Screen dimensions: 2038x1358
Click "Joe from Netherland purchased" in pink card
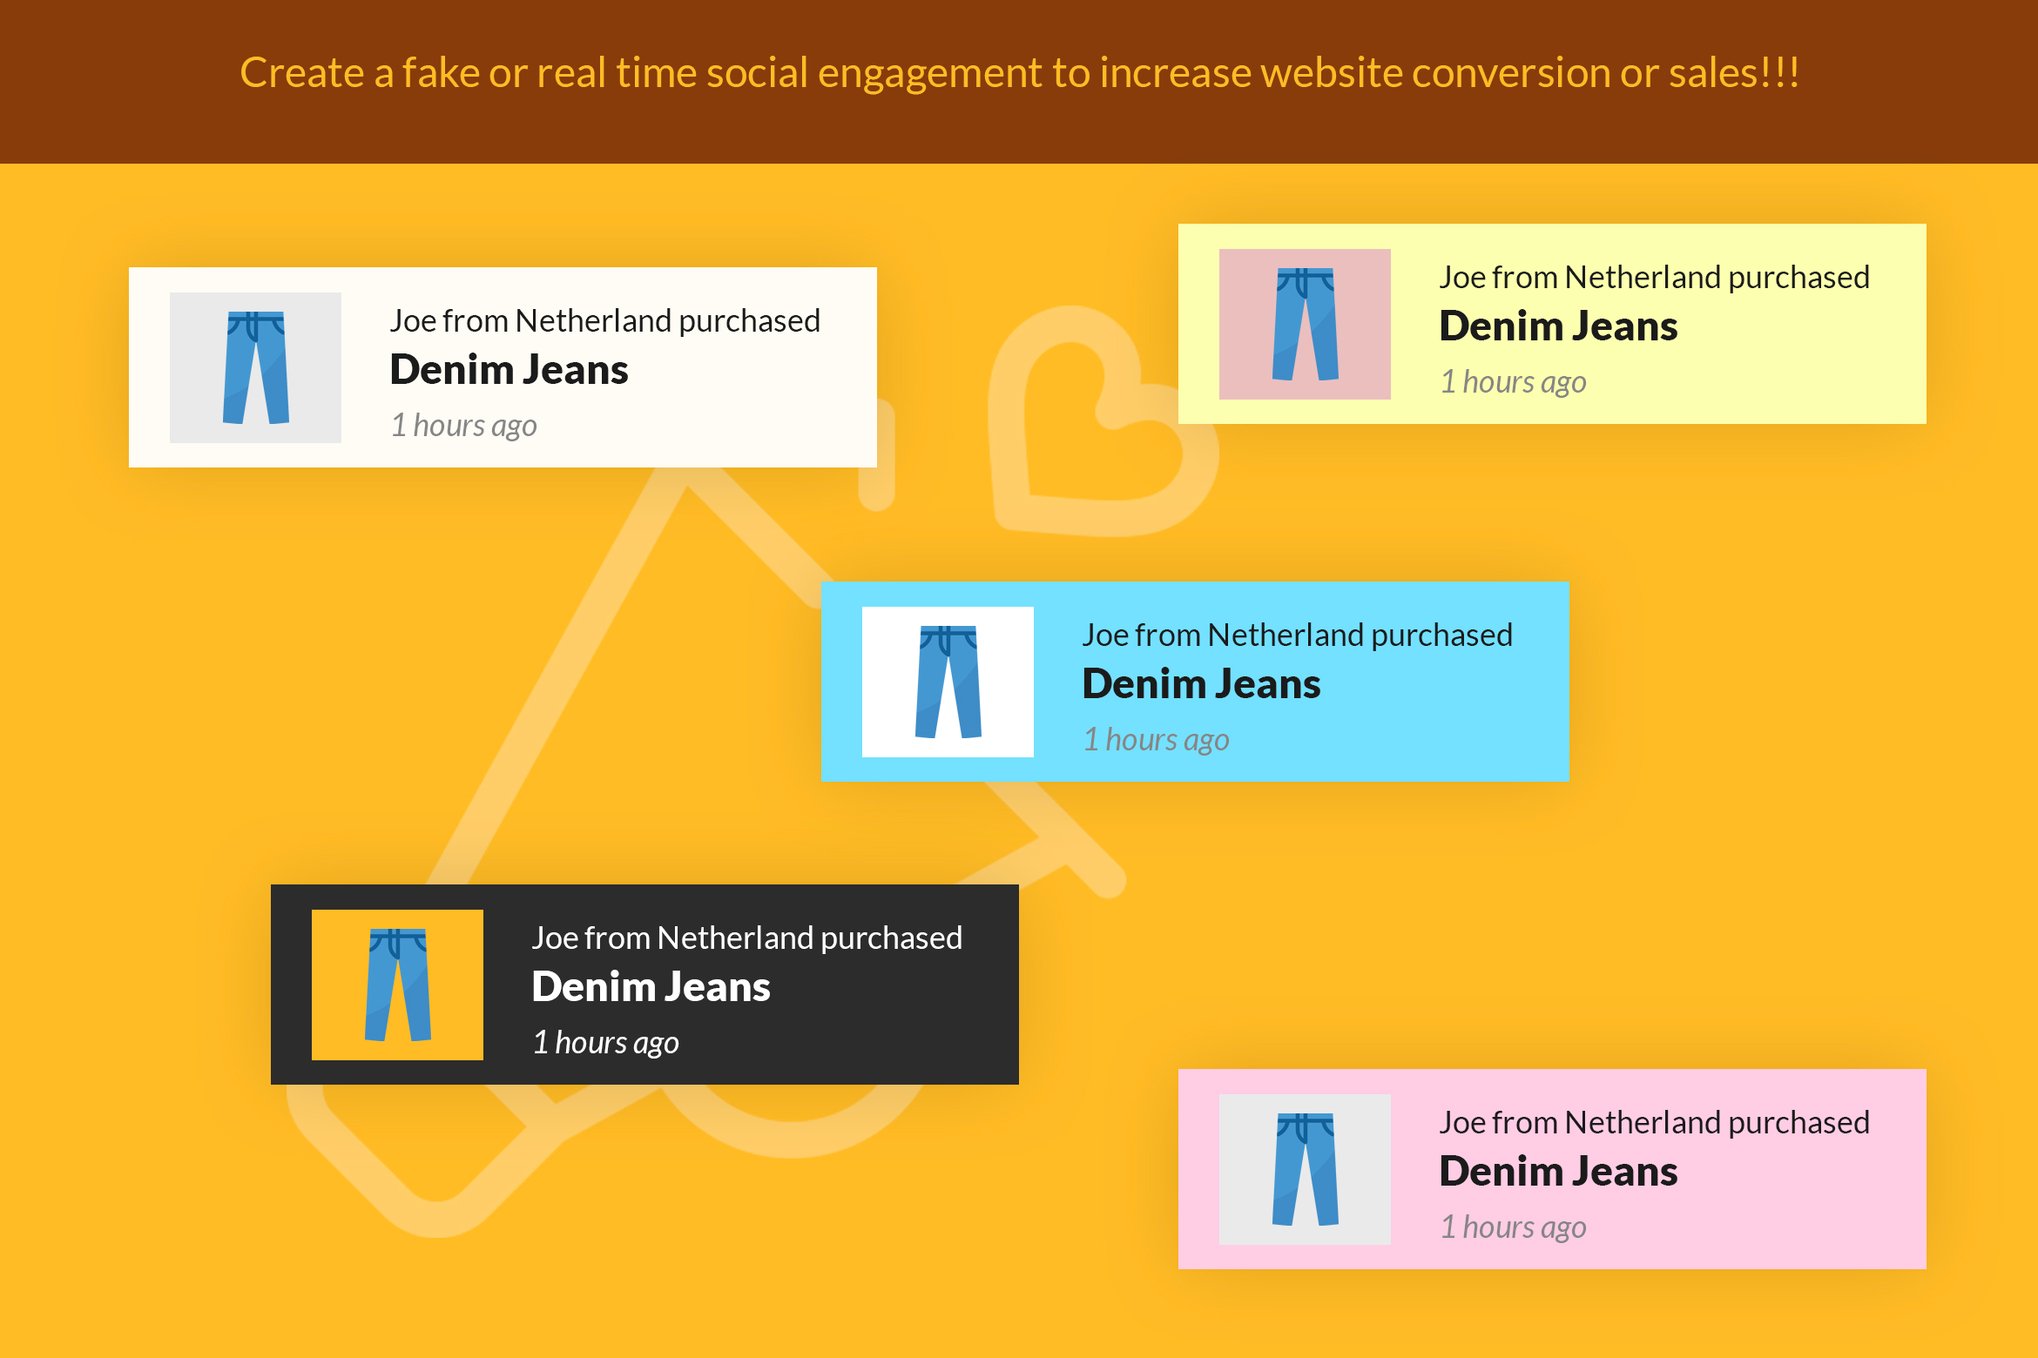(1654, 1122)
